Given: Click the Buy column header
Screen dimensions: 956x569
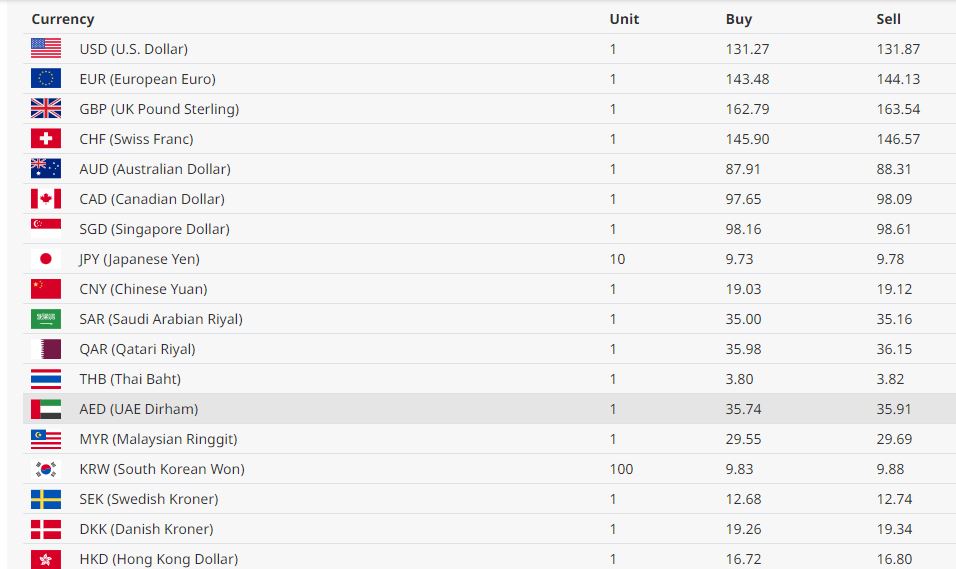Looking at the screenshot, I should point(738,19).
